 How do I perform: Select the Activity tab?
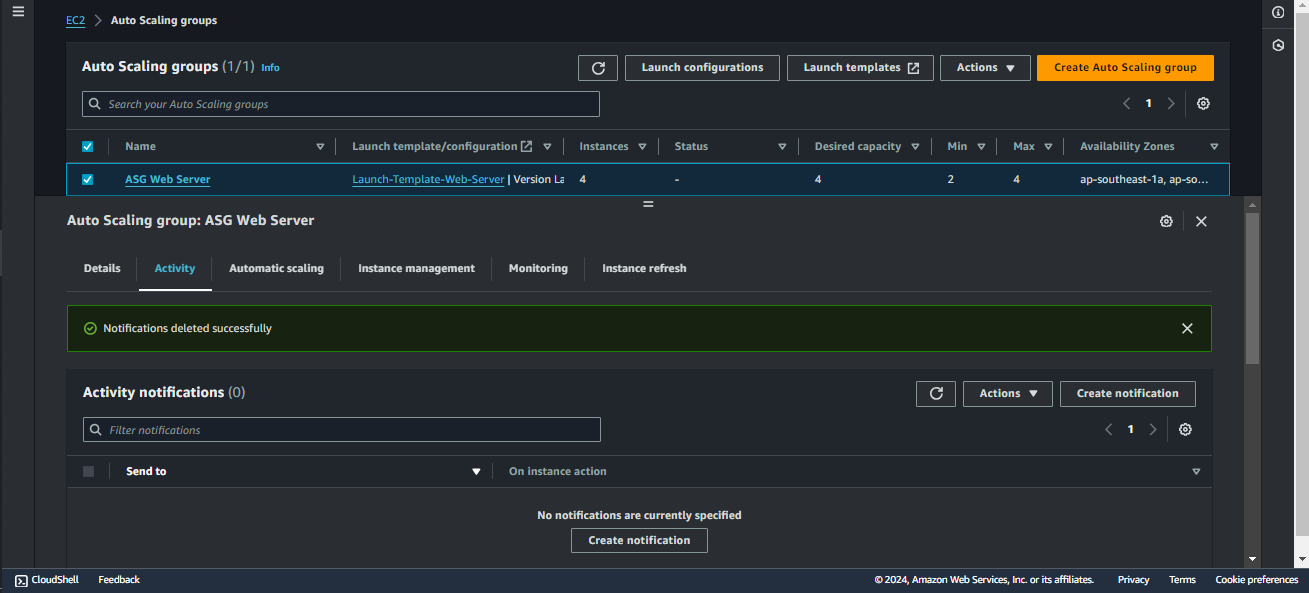(x=175, y=269)
